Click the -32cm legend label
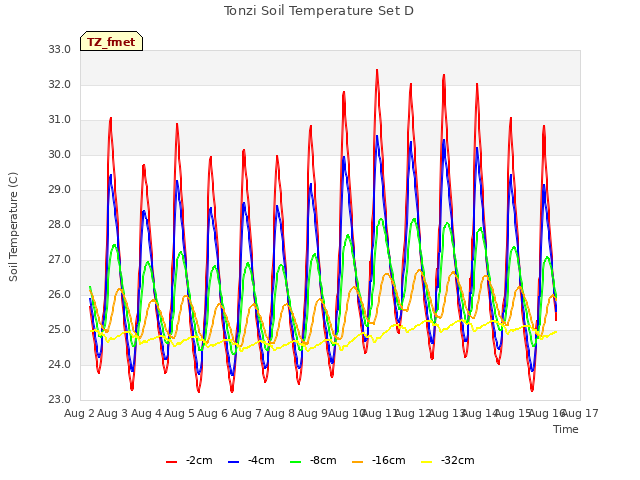 click(458, 460)
